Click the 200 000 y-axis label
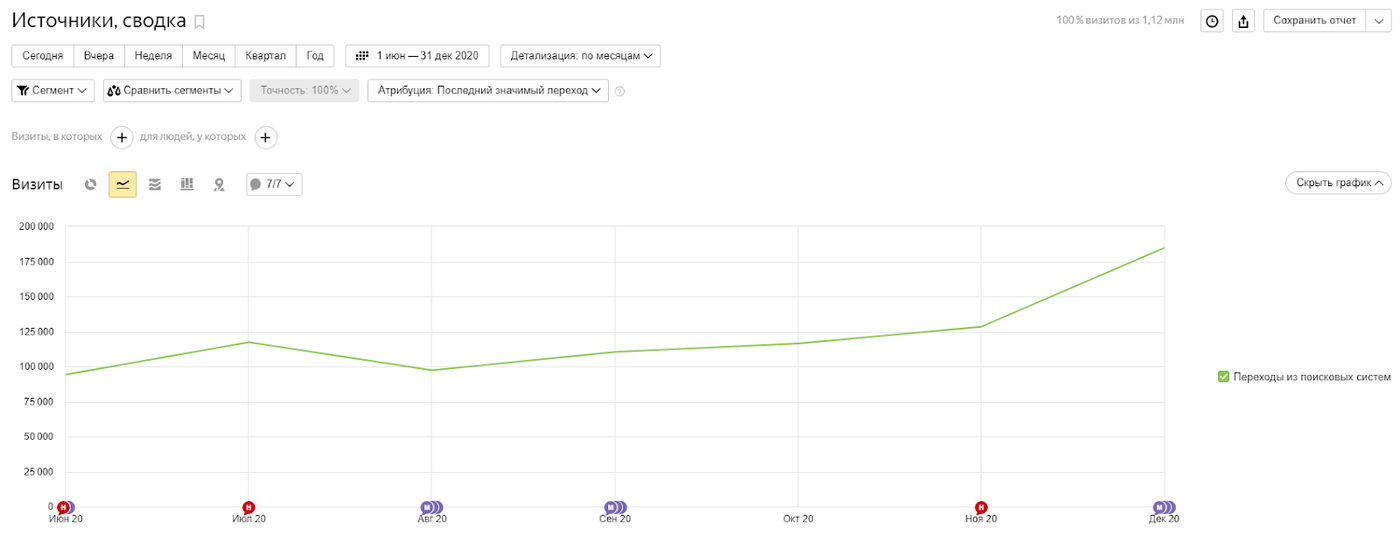This screenshot has height=542, width=1400. [36, 227]
